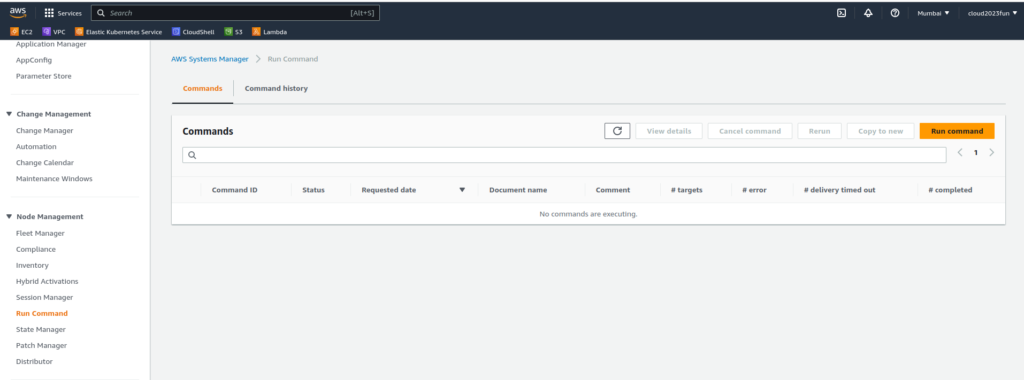Click the View details button

pos(669,131)
